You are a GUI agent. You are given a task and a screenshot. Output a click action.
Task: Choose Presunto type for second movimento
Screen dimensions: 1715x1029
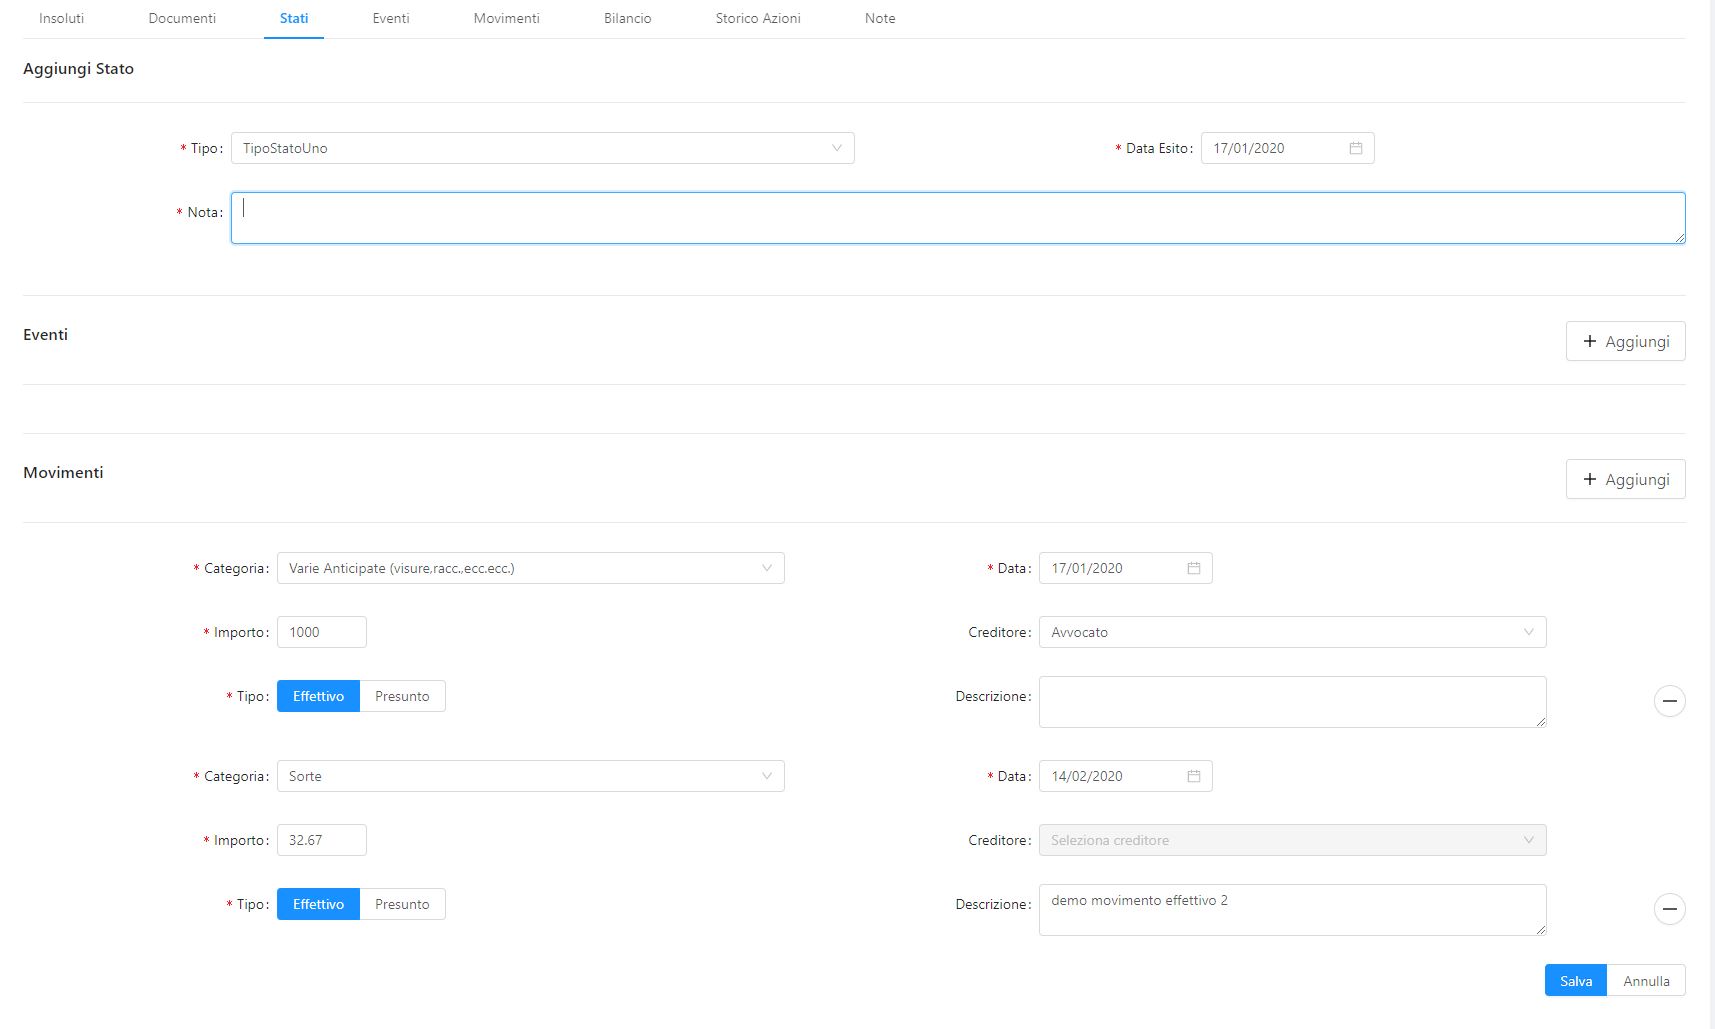click(402, 904)
